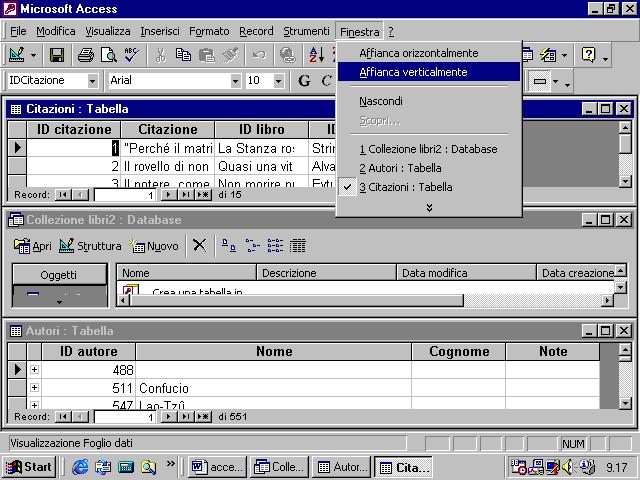Image resolution: width=640 pixels, height=480 pixels.
Task: Toggle bold G formatting button
Action: (x=304, y=80)
